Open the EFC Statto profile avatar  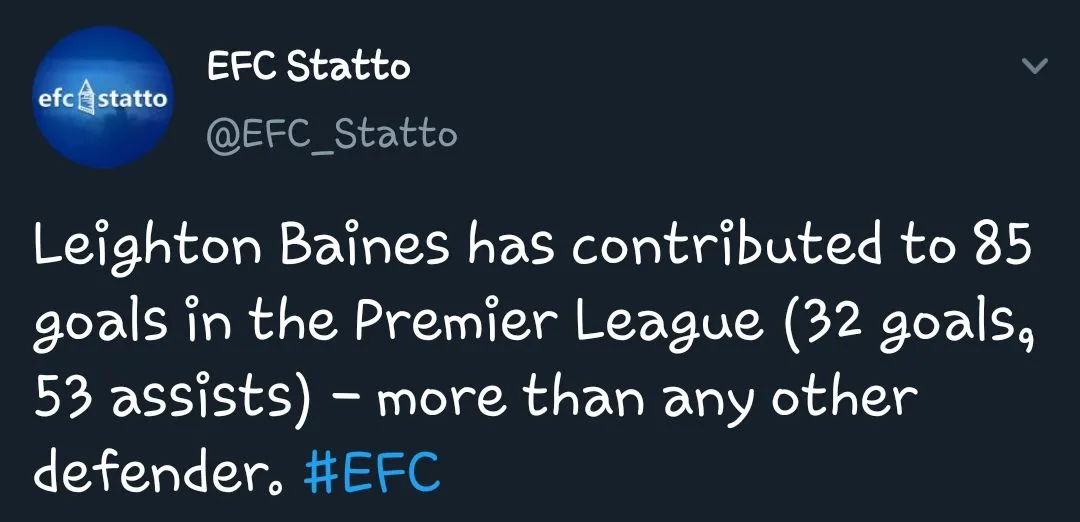click(x=103, y=97)
